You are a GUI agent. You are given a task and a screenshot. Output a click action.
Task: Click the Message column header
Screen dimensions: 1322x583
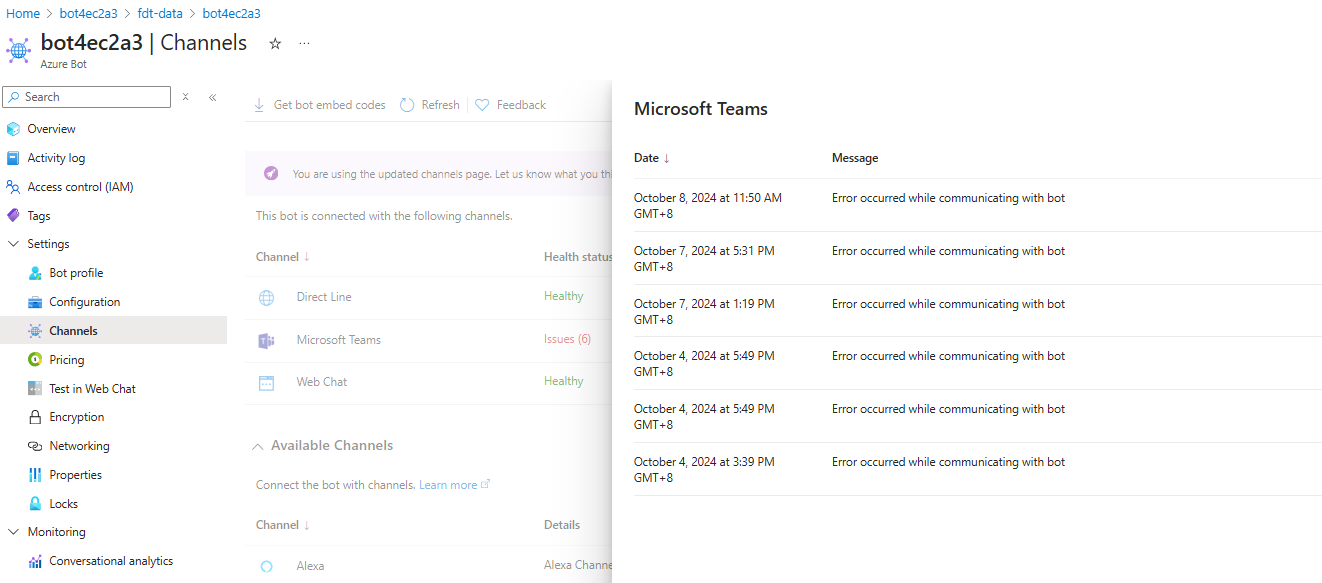click(x=855, y=158)
